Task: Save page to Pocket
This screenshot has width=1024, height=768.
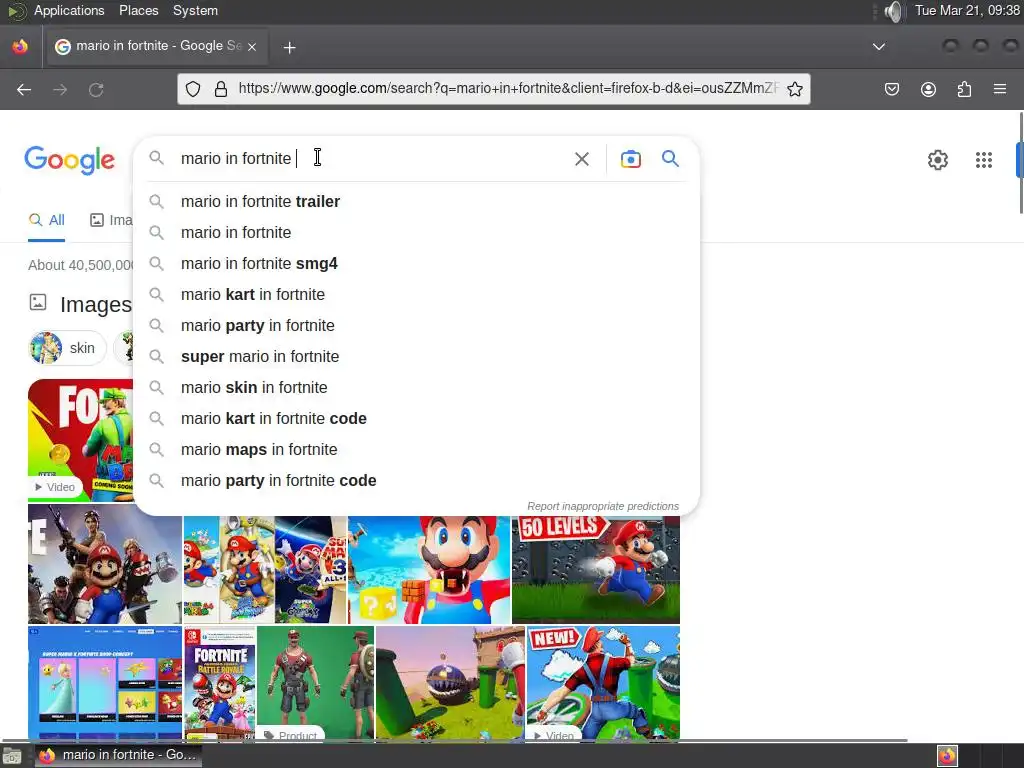Action: tap(891, 89)
